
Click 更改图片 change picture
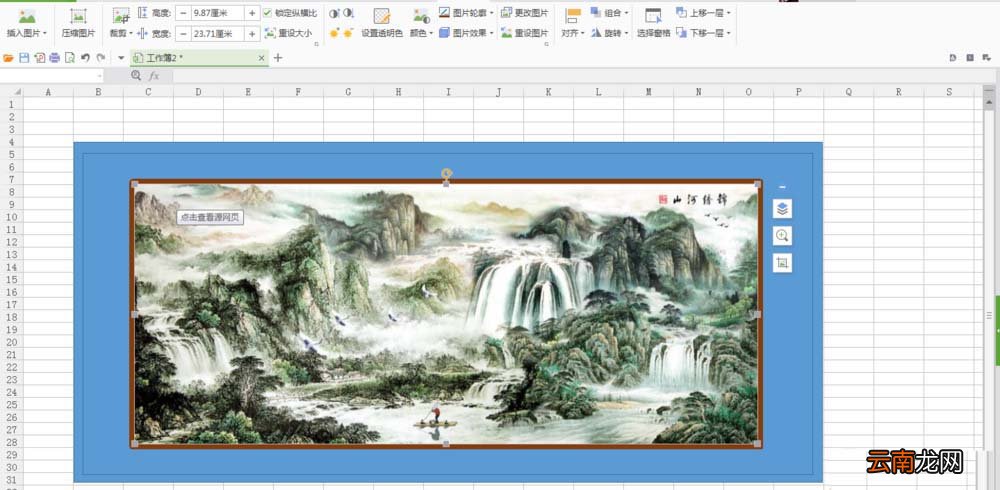click(524, 13)
